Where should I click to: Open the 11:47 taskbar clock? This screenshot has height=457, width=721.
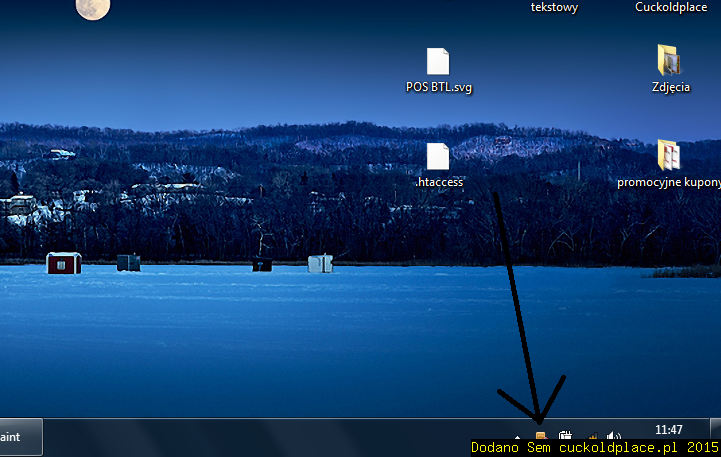pos(667,430)
